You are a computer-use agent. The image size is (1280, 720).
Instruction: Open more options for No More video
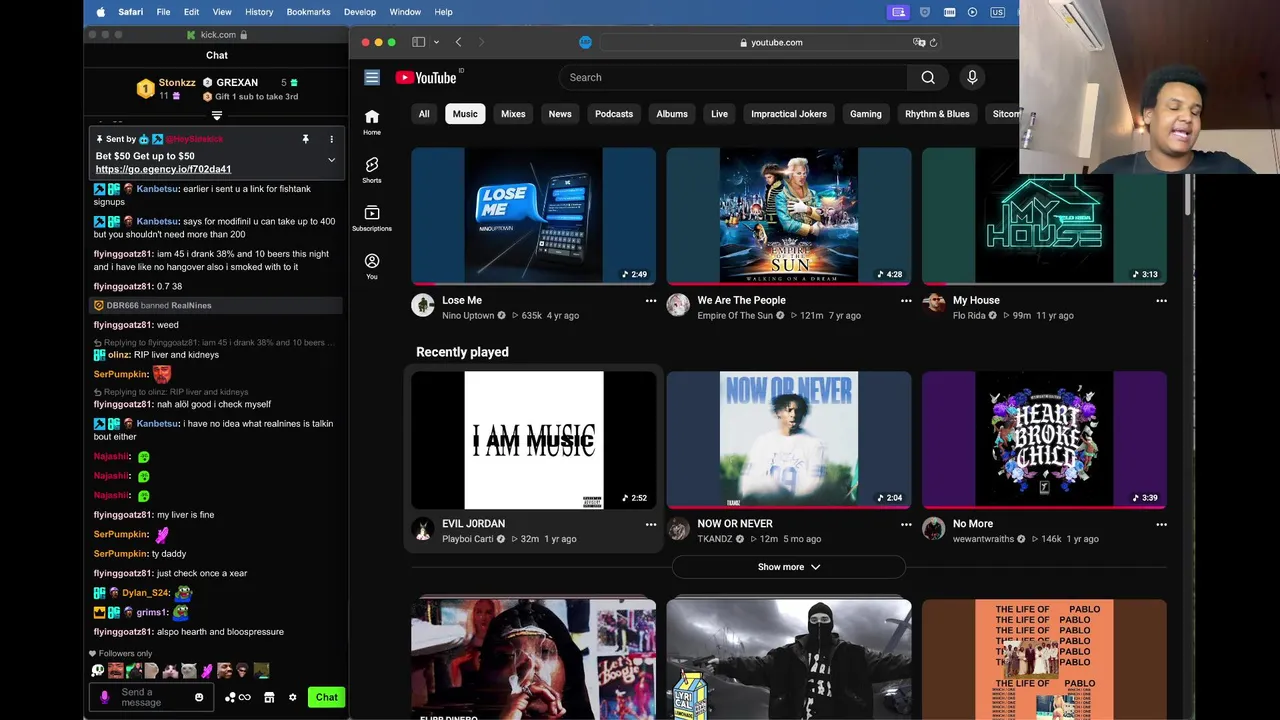1161,524
